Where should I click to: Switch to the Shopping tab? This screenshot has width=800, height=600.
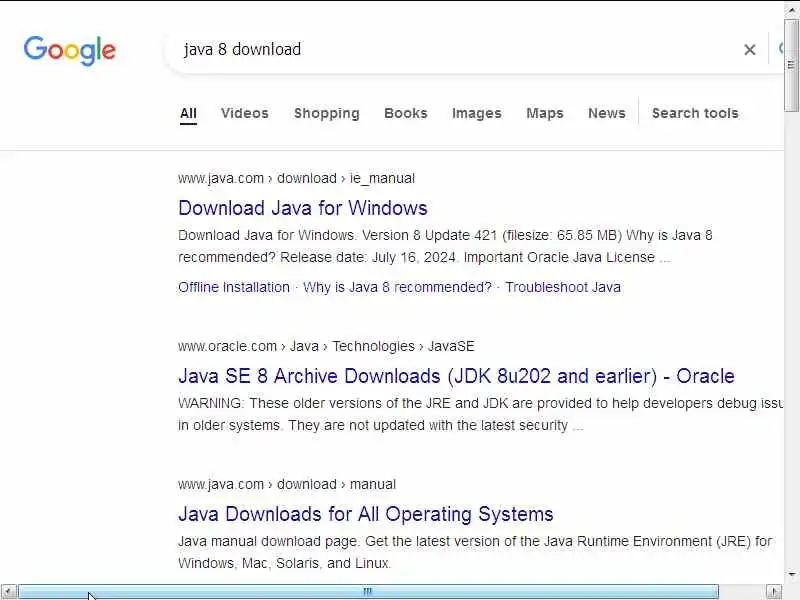tap(327, 113)
